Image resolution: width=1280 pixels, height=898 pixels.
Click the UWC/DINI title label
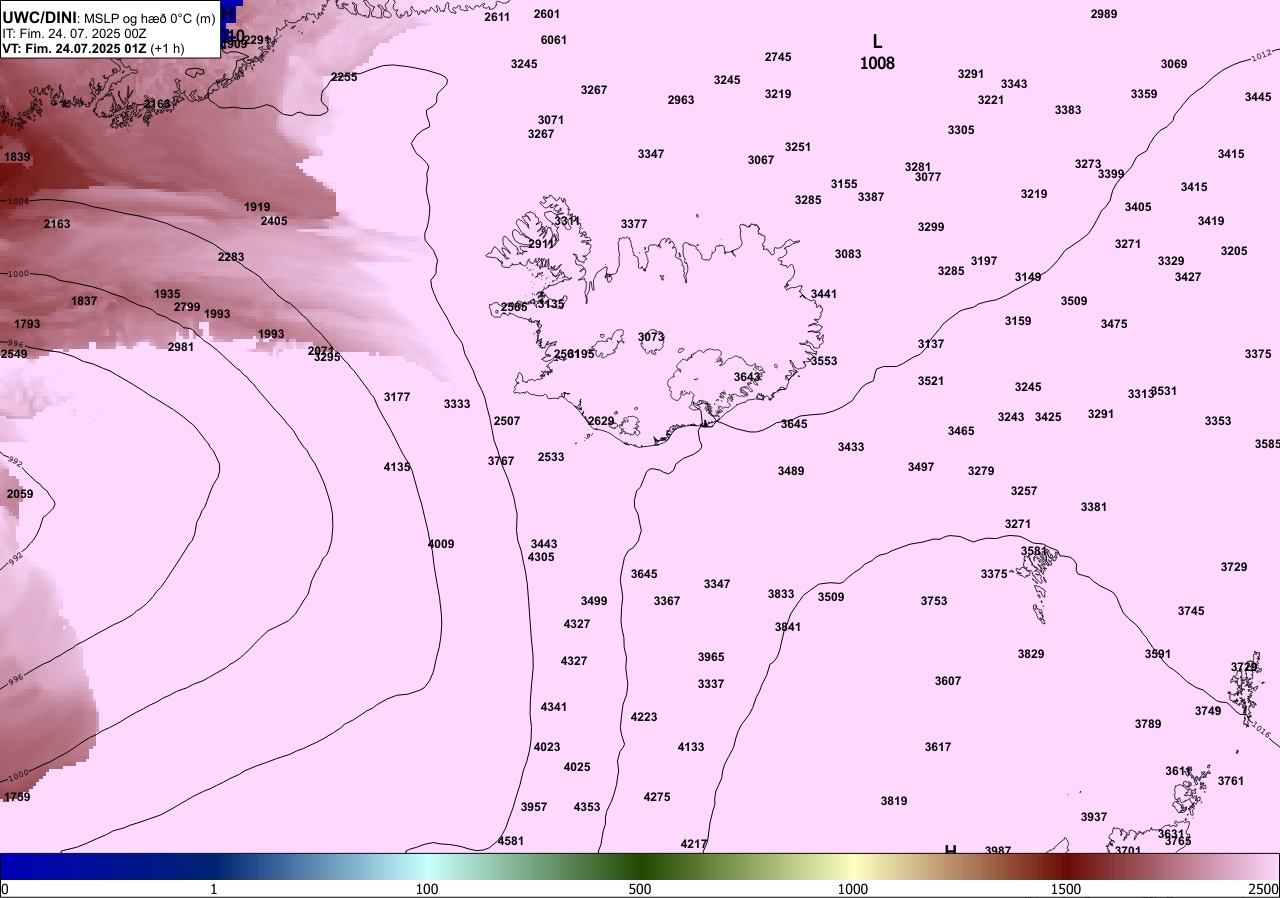point(40,17)
